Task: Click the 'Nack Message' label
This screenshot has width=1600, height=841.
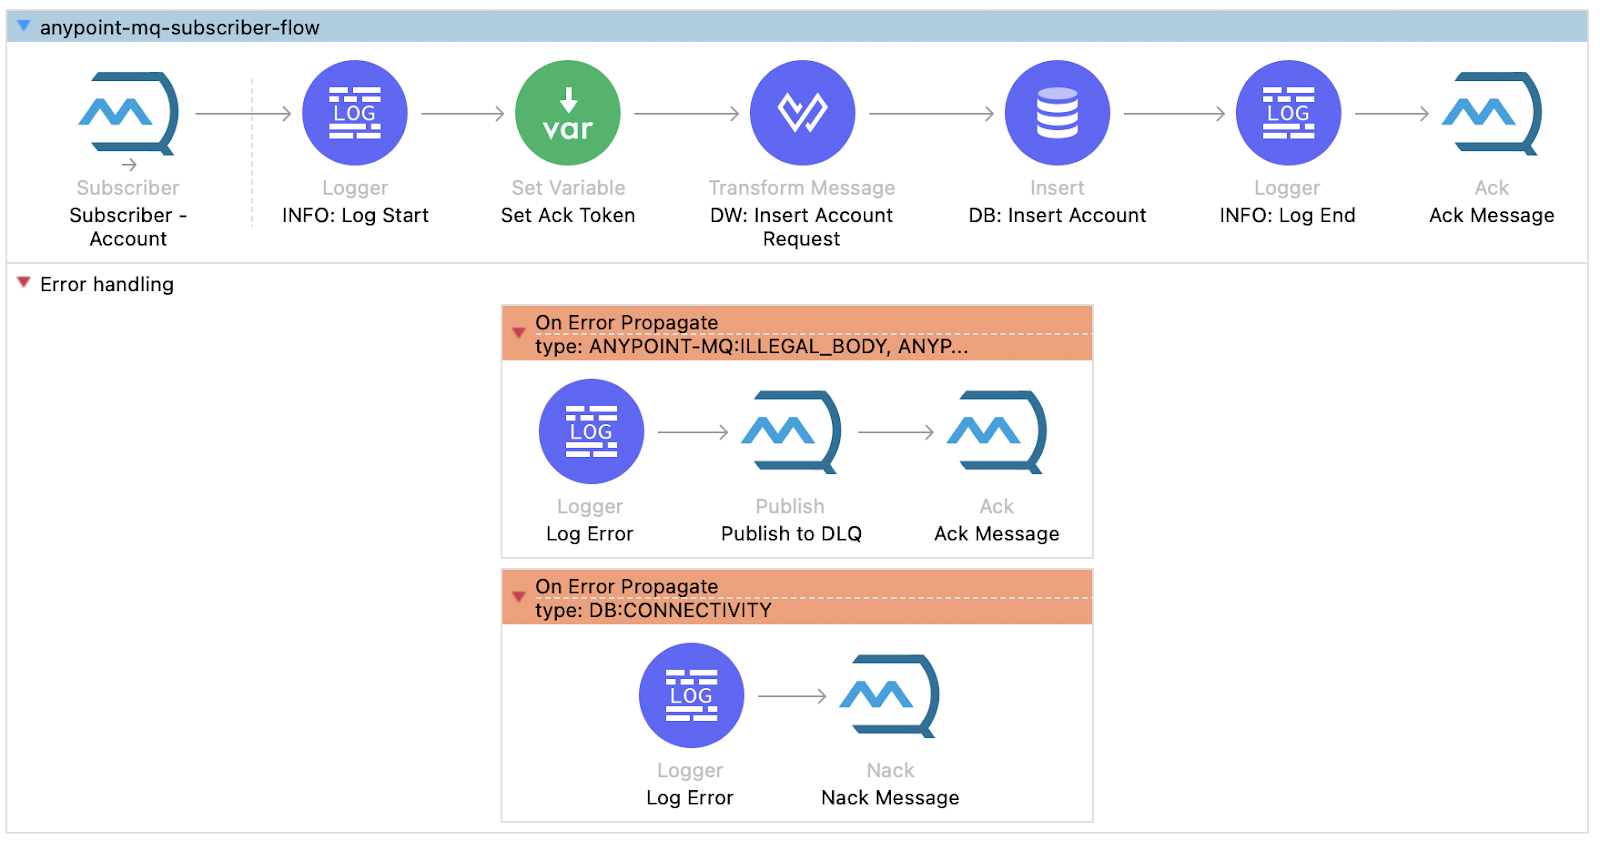Action: pyautogui.click(x=890, y=798)
